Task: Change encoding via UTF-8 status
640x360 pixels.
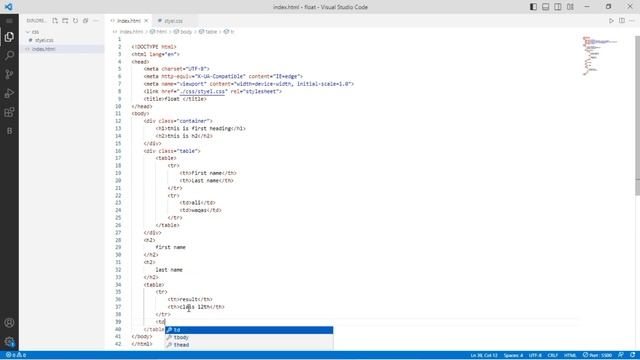Action: 535,355
